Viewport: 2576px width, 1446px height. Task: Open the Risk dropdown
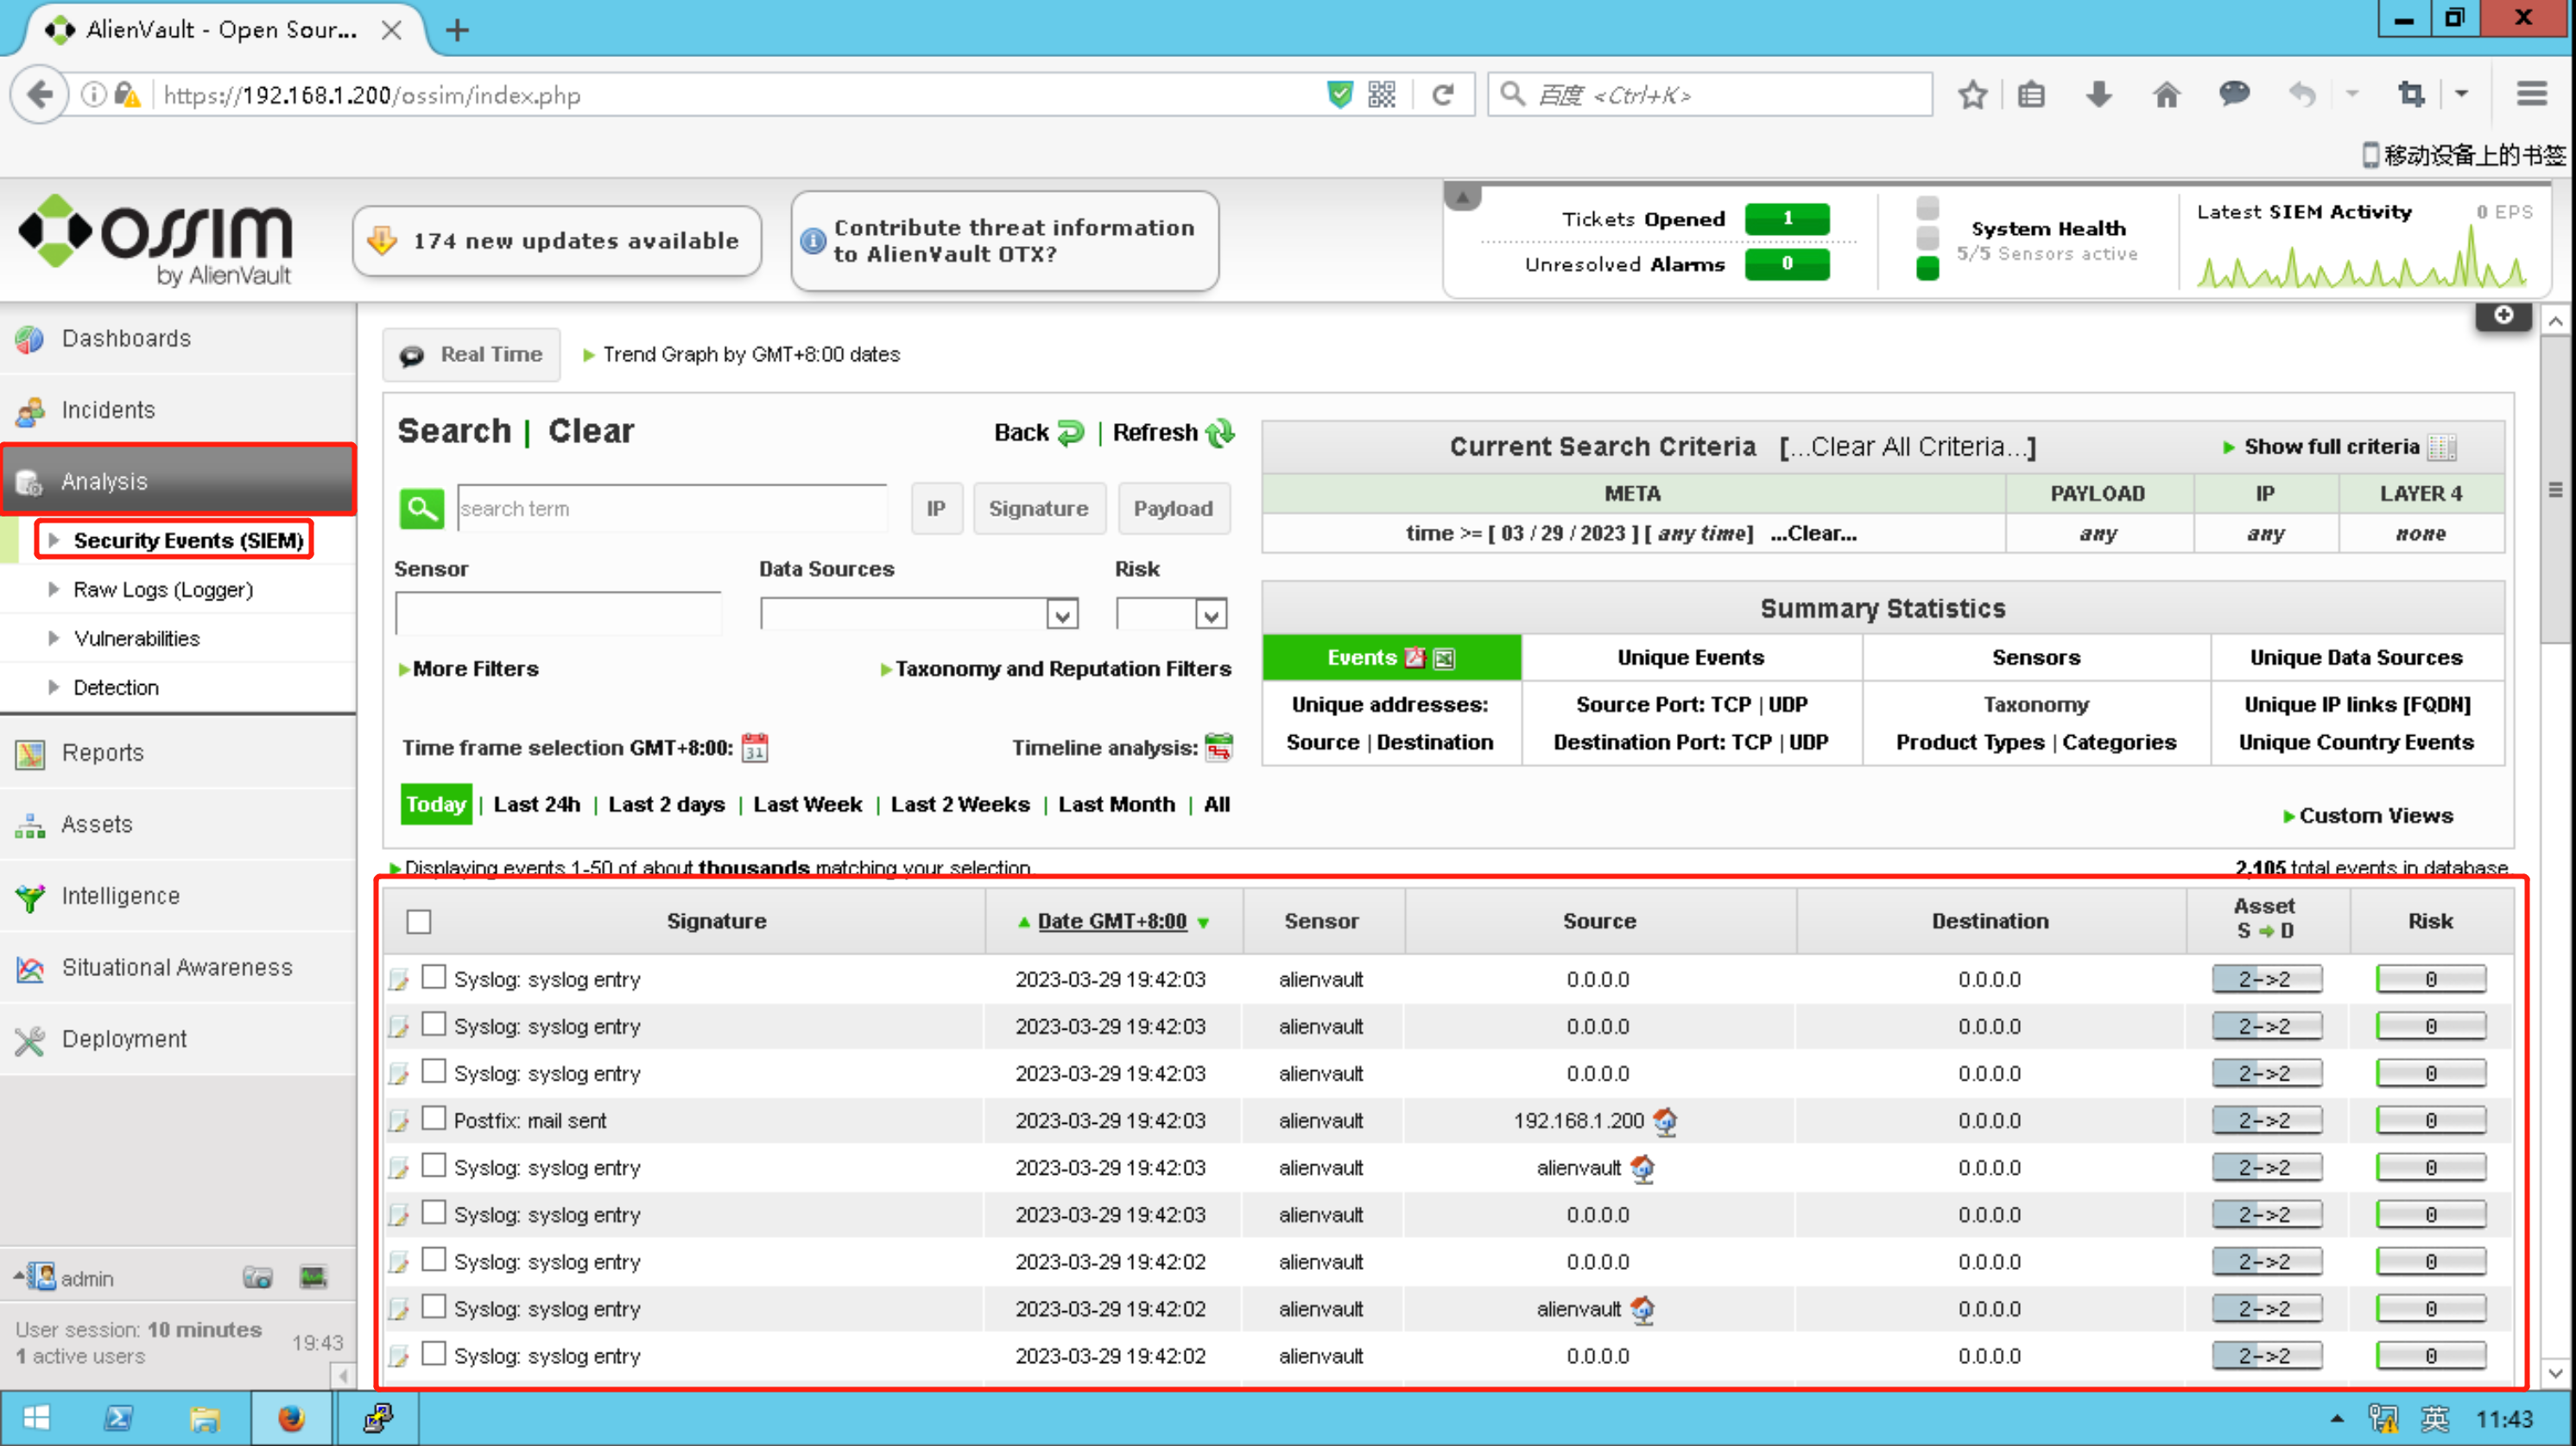coord(1210,614)
